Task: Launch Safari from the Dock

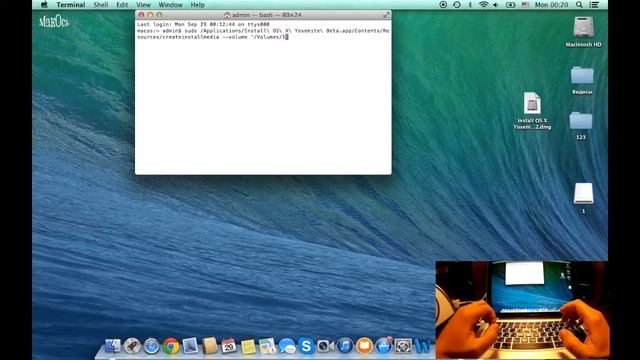Action: coord(151,346)
